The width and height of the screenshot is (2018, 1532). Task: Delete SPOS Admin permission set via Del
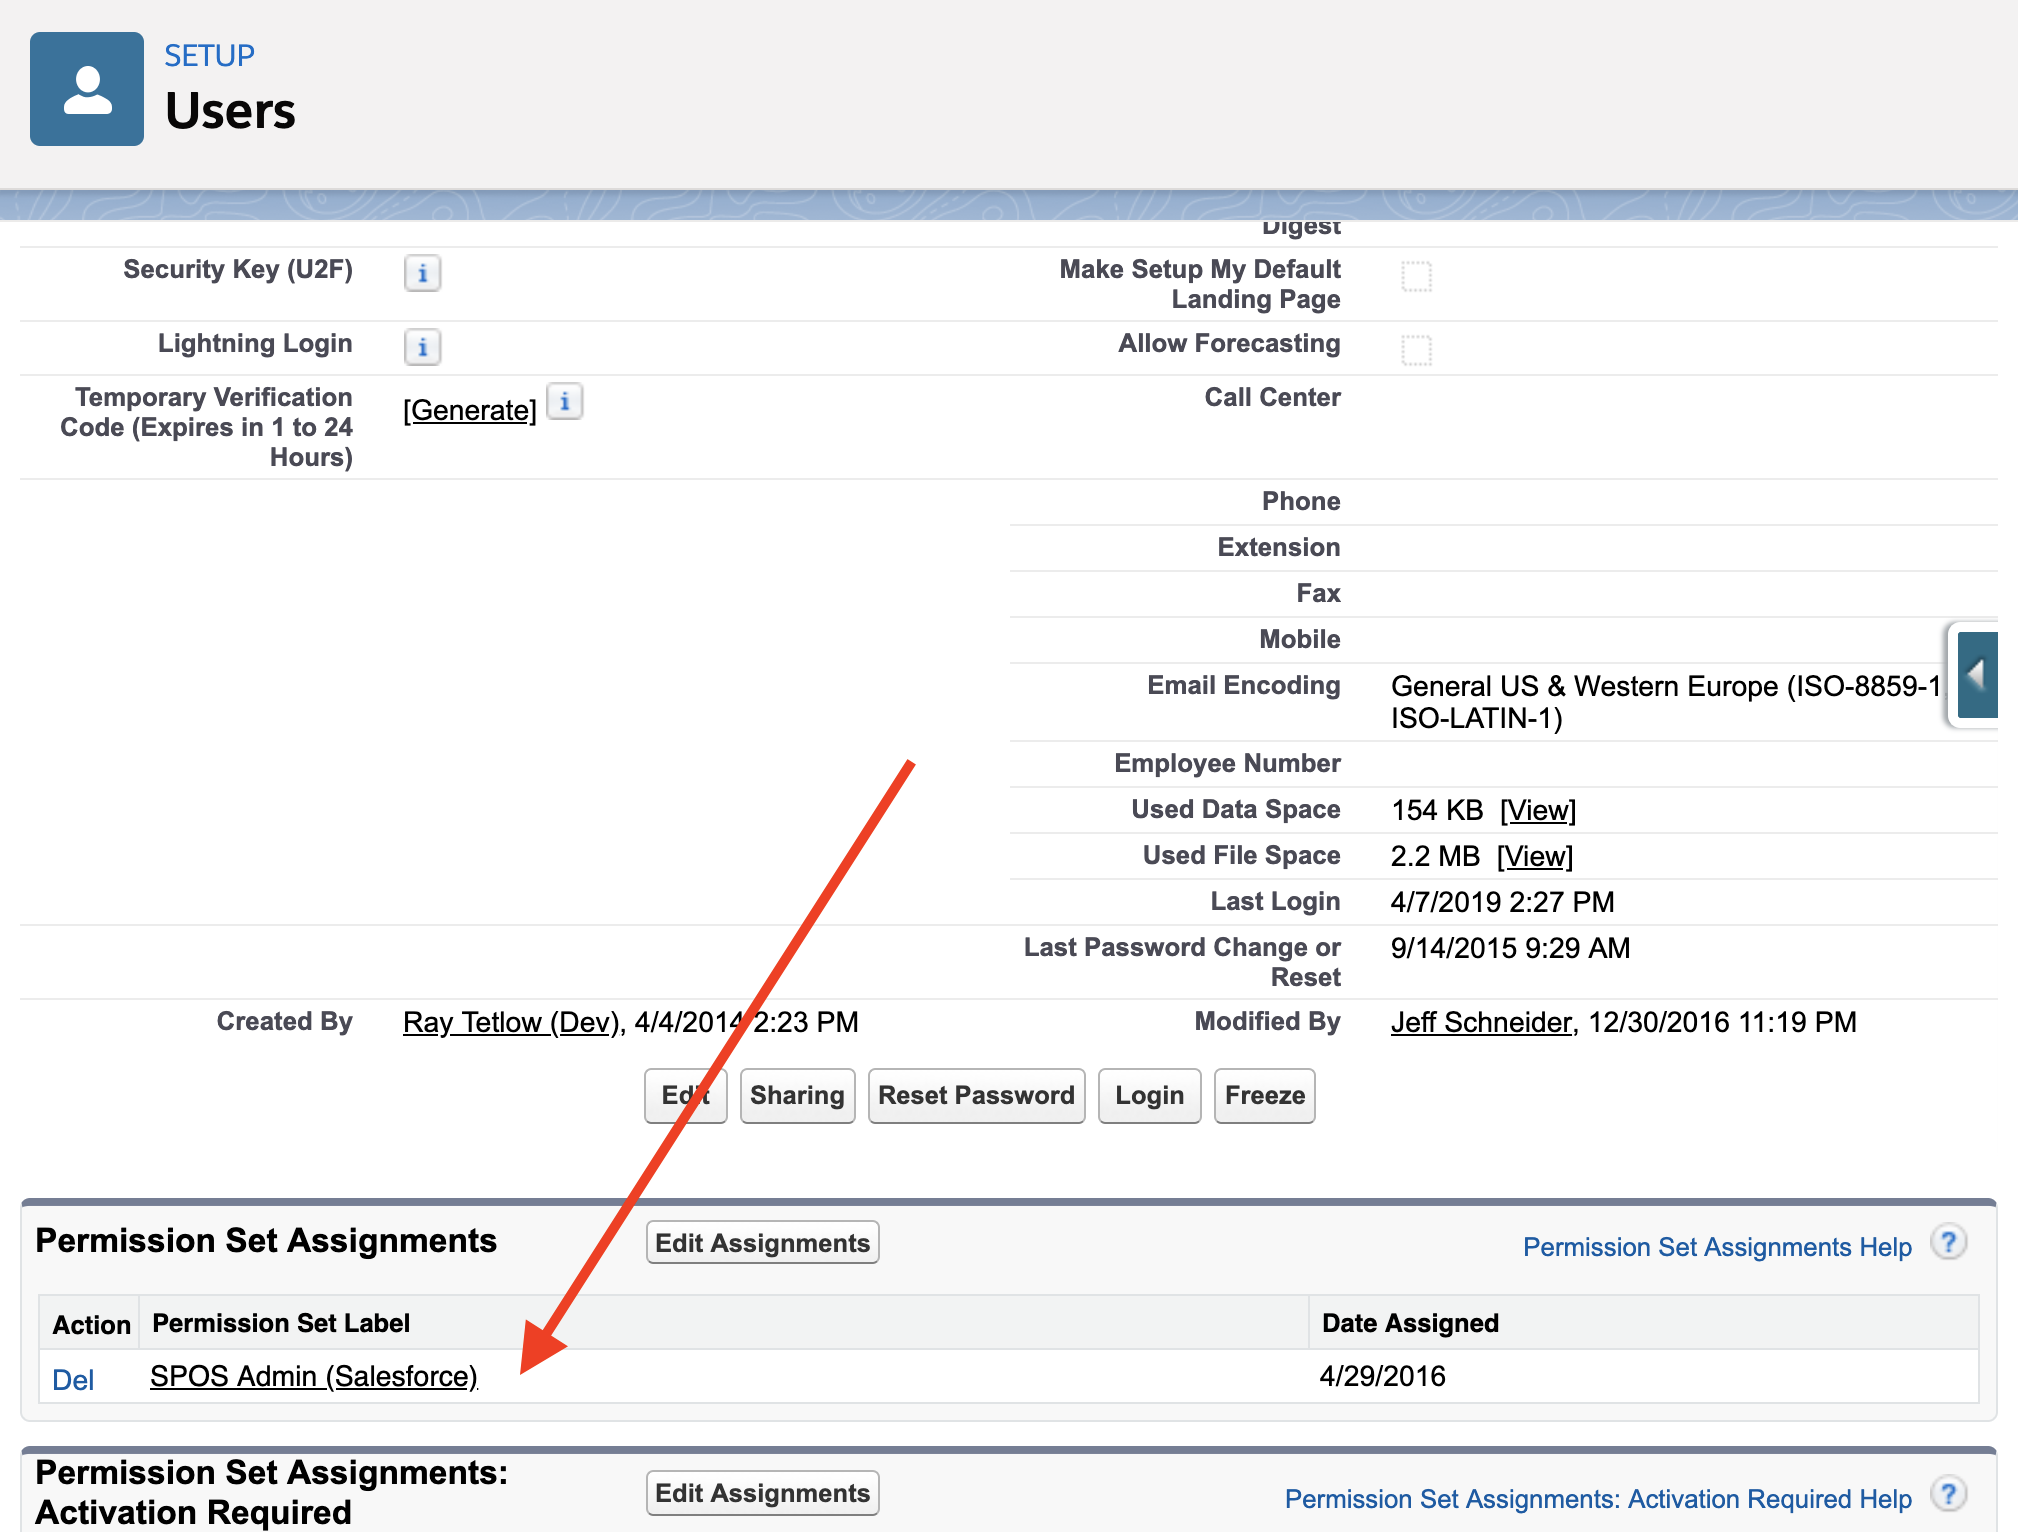pyautogui.click(x=73, y=1380)
